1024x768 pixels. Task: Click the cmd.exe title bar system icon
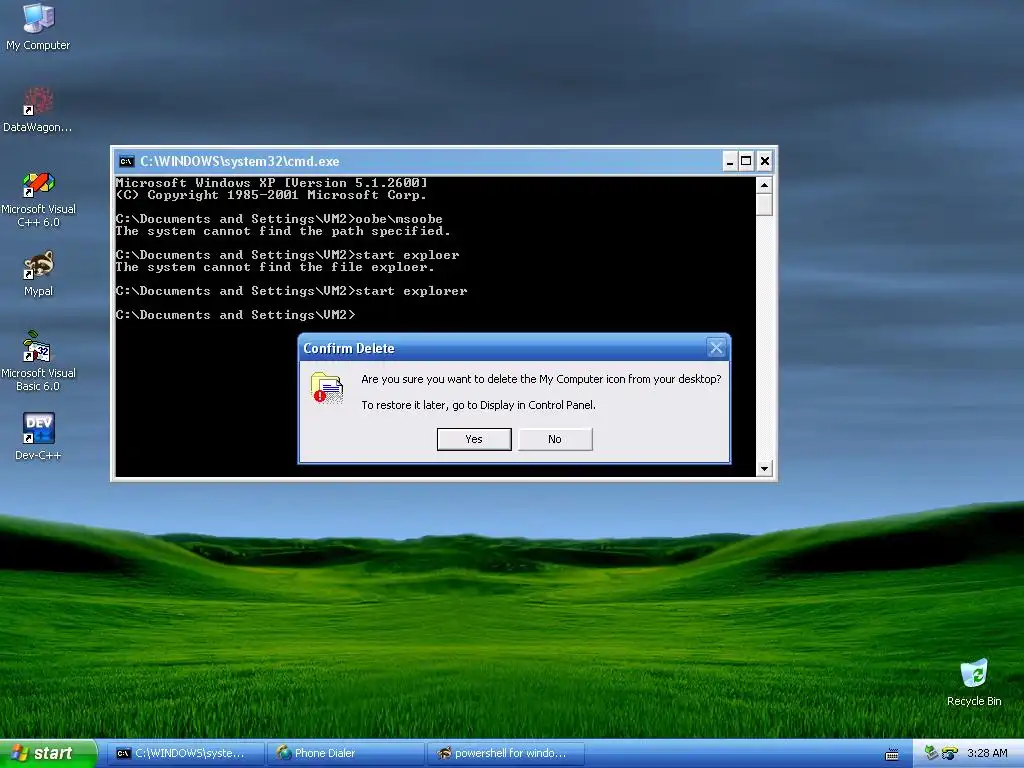click(x=126, y=161)
